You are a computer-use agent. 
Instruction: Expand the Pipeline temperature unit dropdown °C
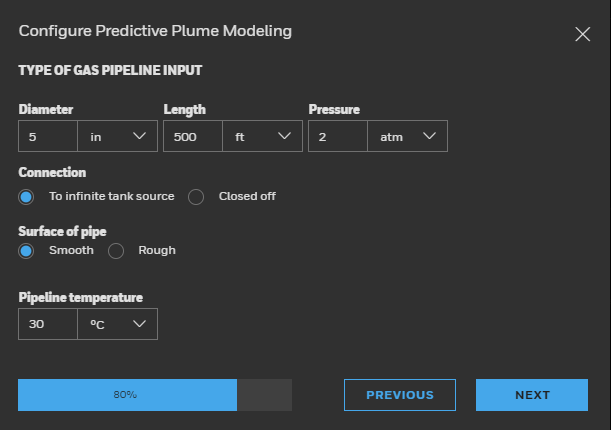[117, 324]
